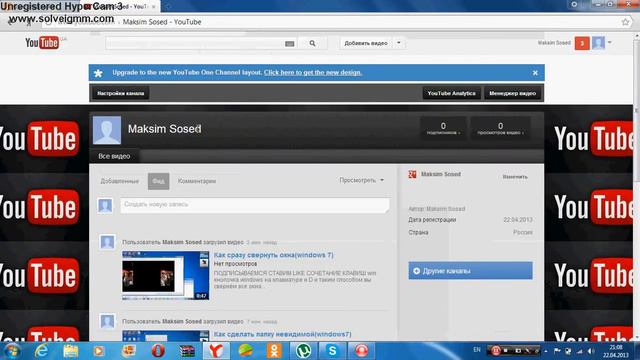Bookmark the page with the star icon
640x360 pixels.
625,22
